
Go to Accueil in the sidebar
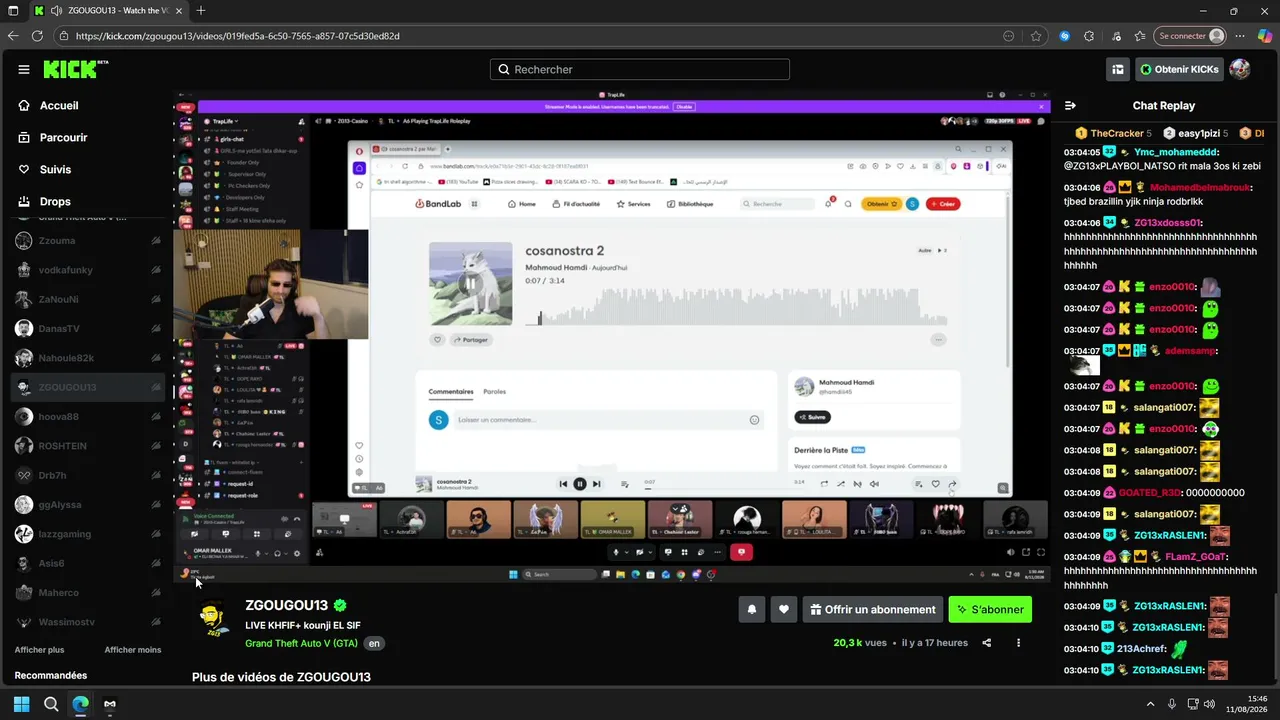click(x=59, y=106)
